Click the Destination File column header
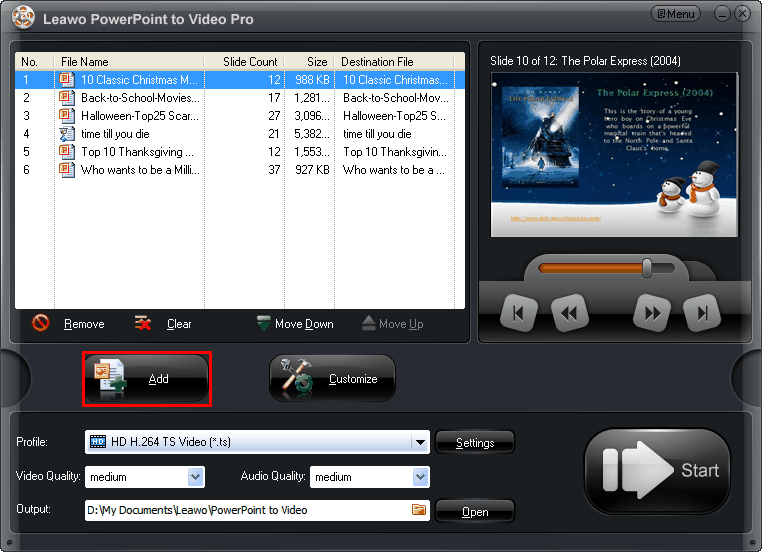 (395, 62)
